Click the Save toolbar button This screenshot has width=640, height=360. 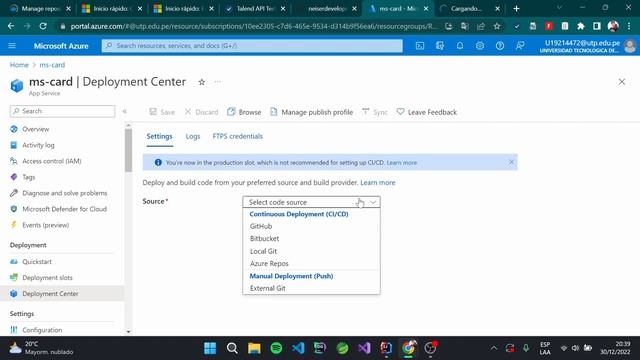(162, 112)
